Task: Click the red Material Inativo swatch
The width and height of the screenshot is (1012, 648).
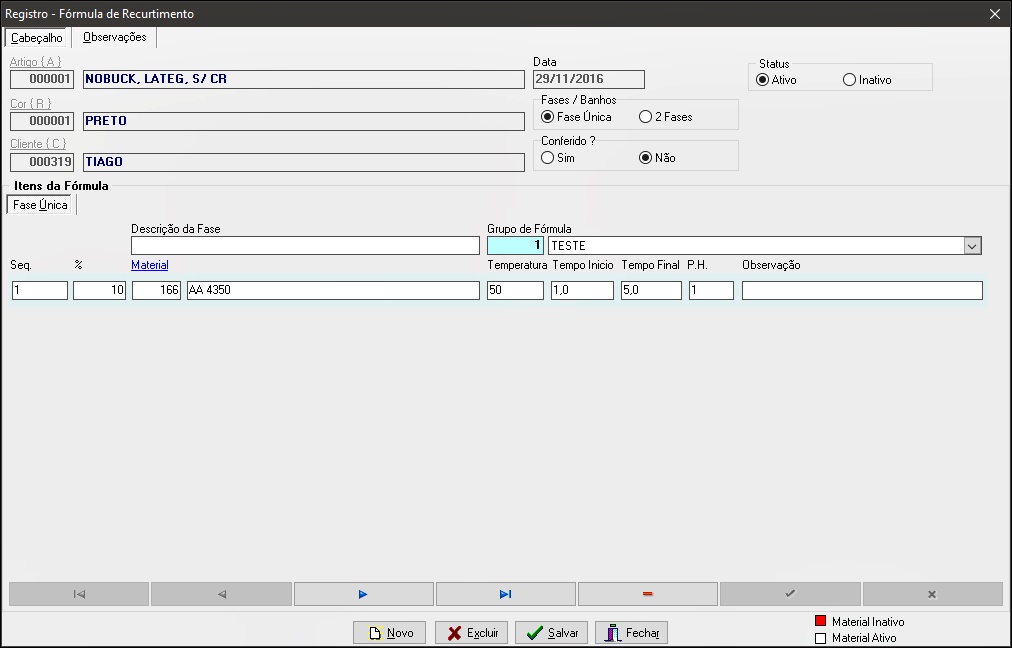Action: [820, 621]
